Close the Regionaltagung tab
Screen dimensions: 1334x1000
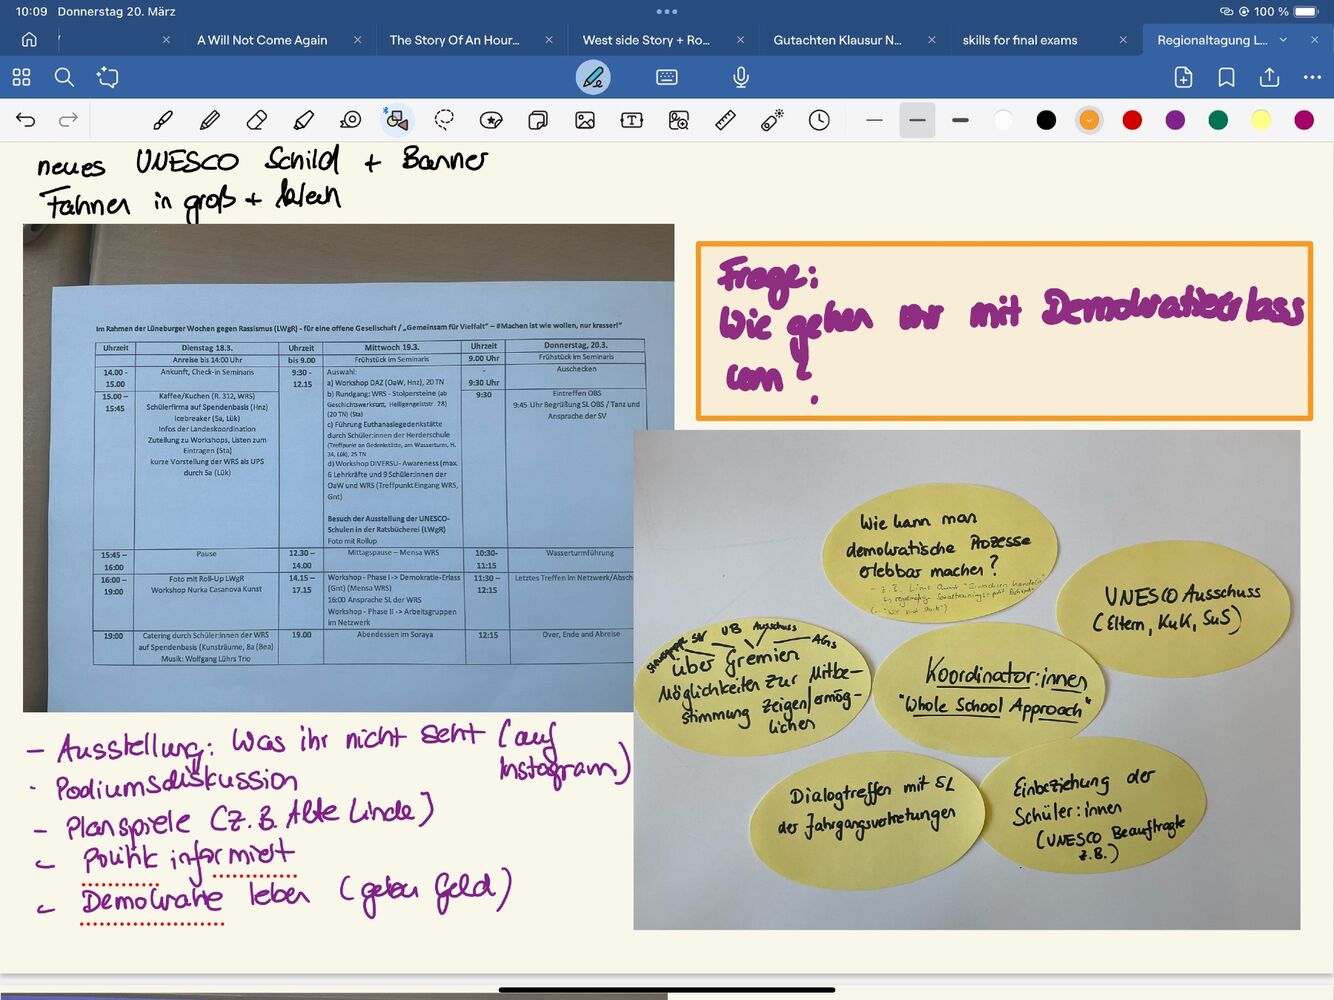(1314, 40)
